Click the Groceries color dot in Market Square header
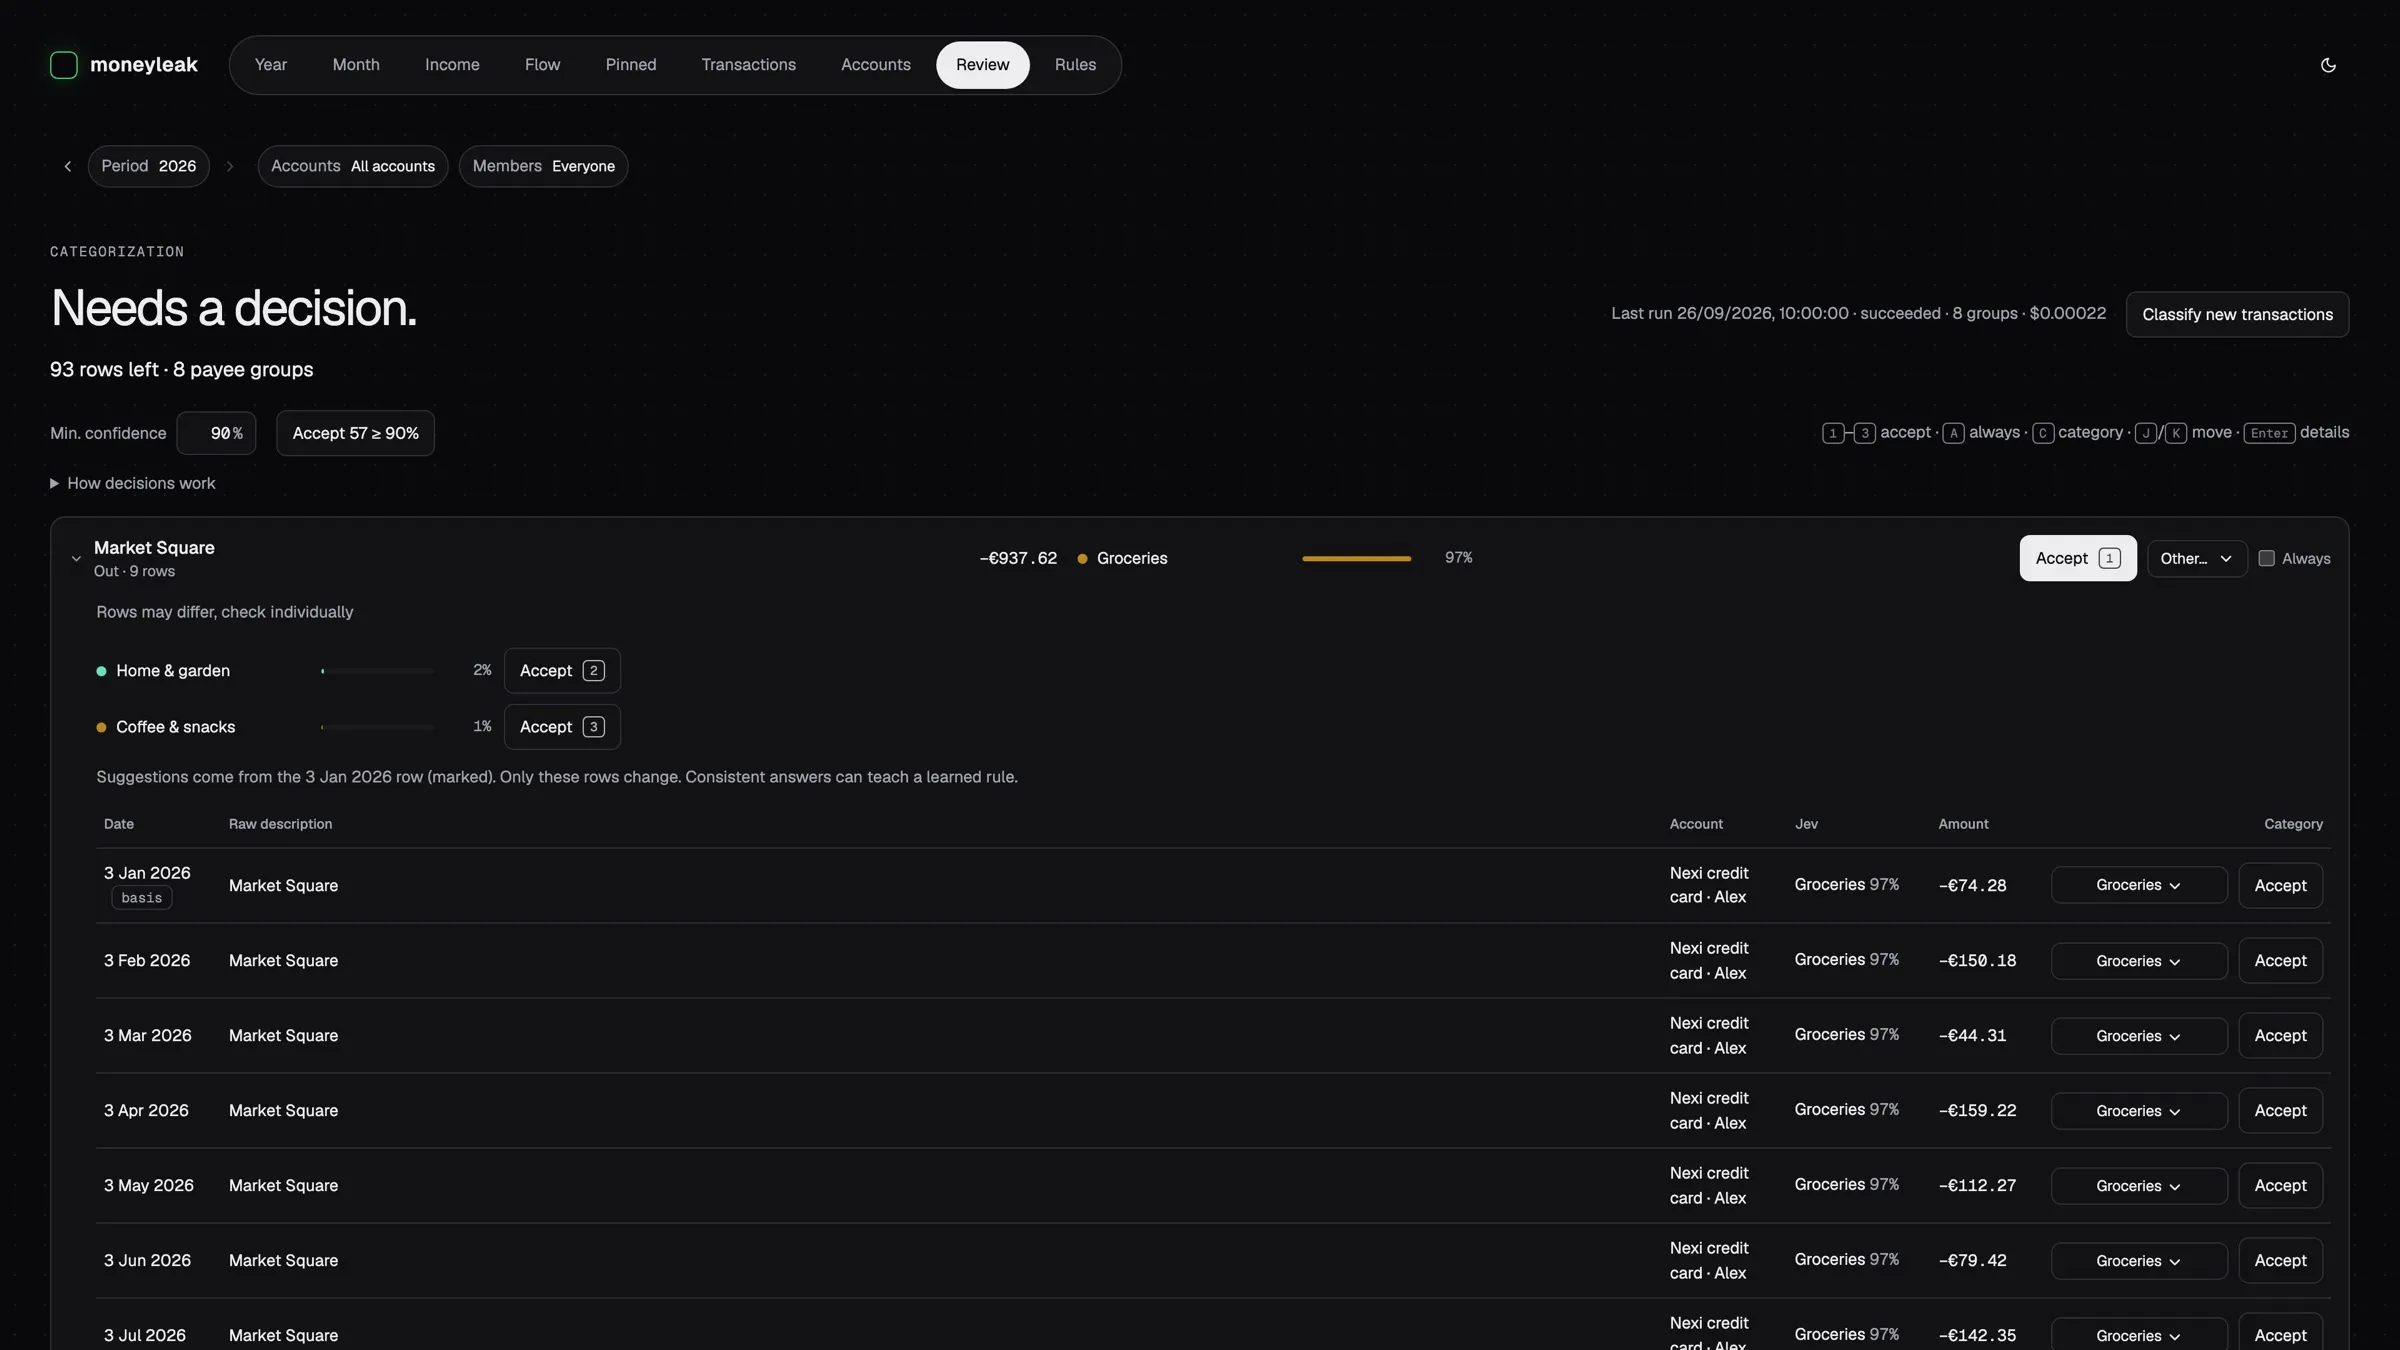 (x=1082, y=559)
